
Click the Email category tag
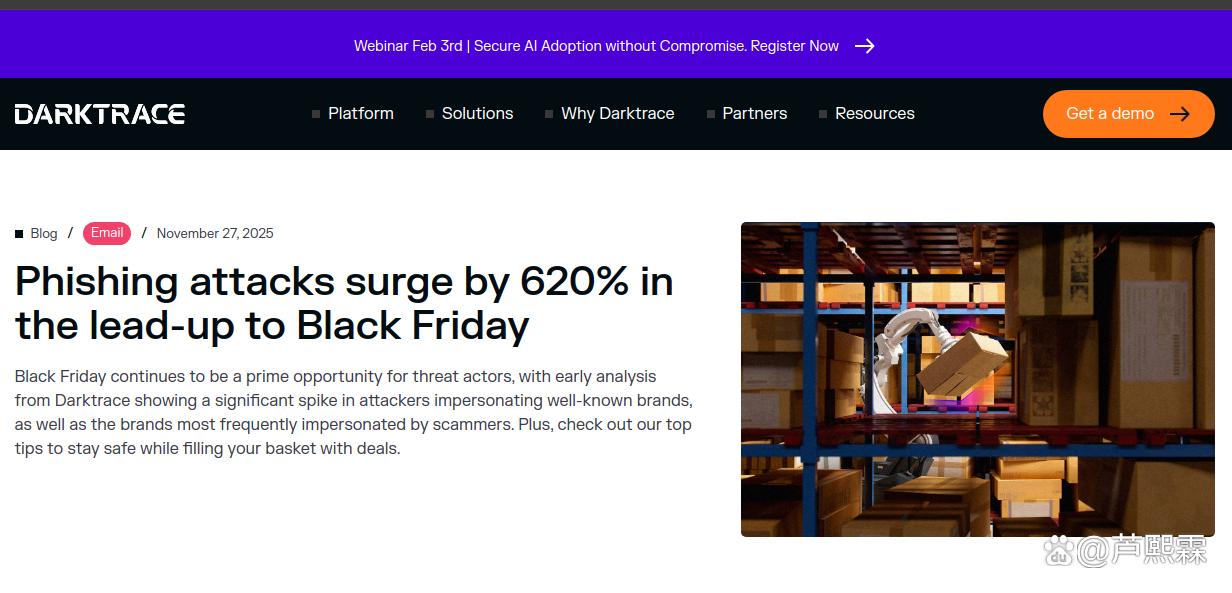107,233
